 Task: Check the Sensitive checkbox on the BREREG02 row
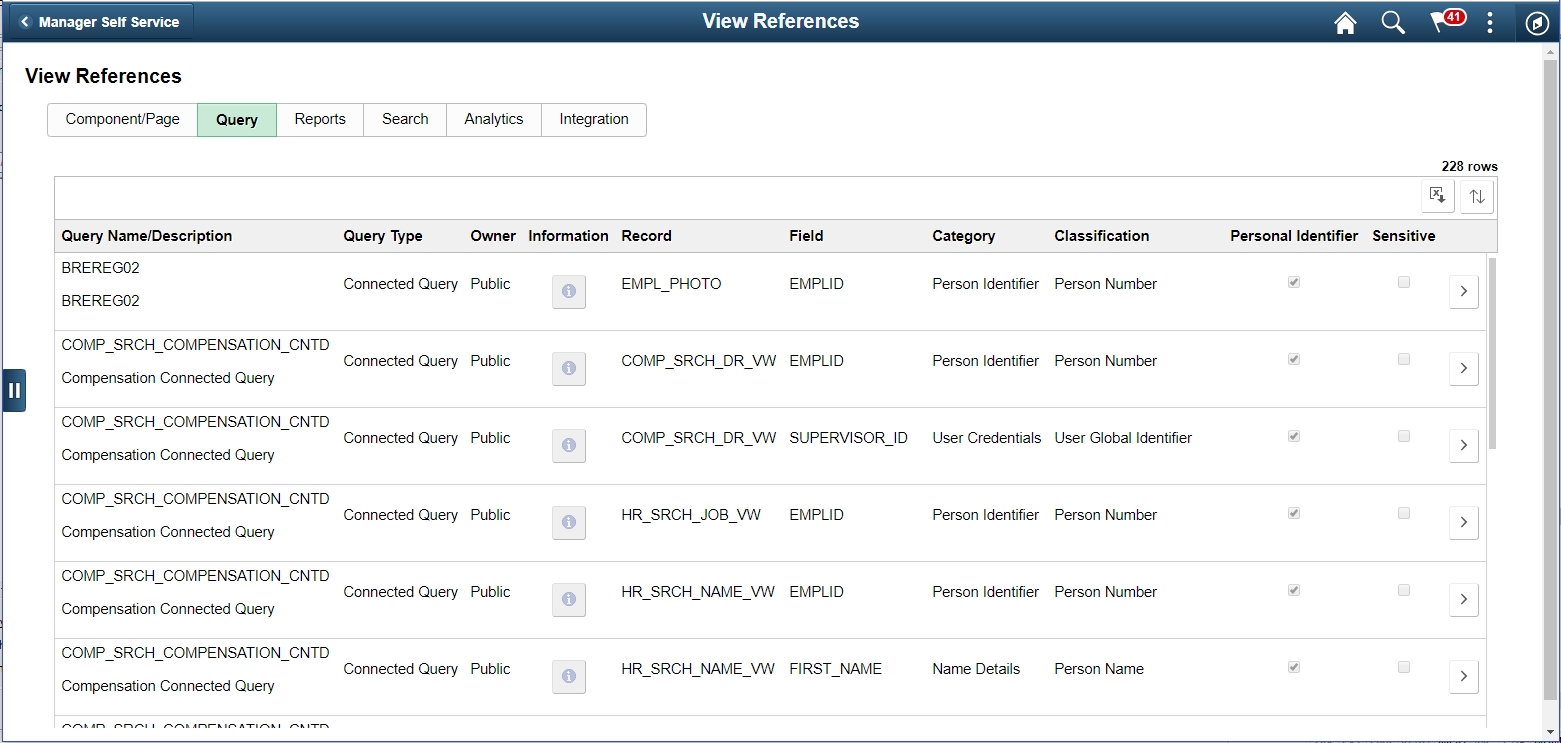click(x=1403, y=281)
